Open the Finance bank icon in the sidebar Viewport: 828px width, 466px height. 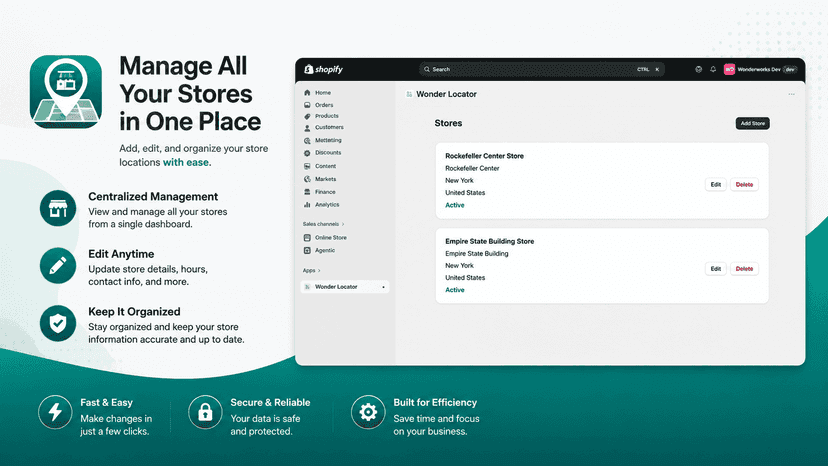[x=307, y=192]
